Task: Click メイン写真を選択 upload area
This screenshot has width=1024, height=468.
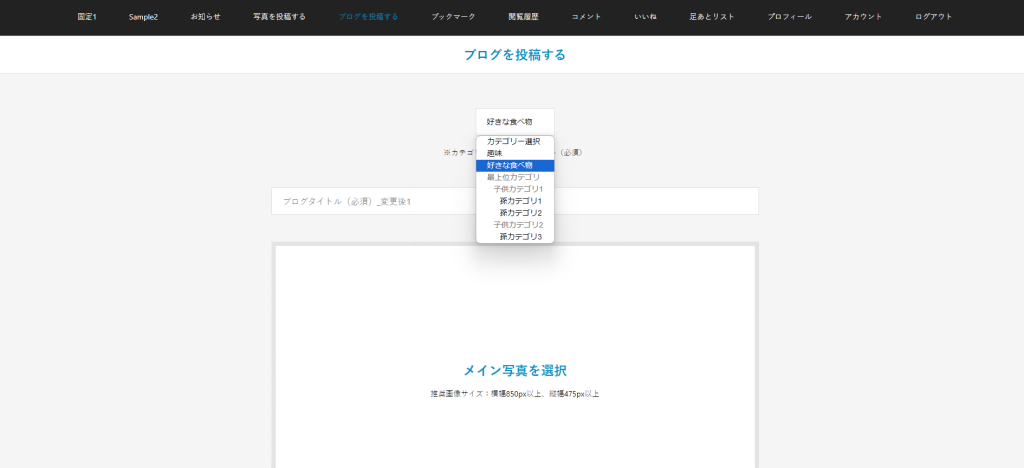Action: point(514,370)
